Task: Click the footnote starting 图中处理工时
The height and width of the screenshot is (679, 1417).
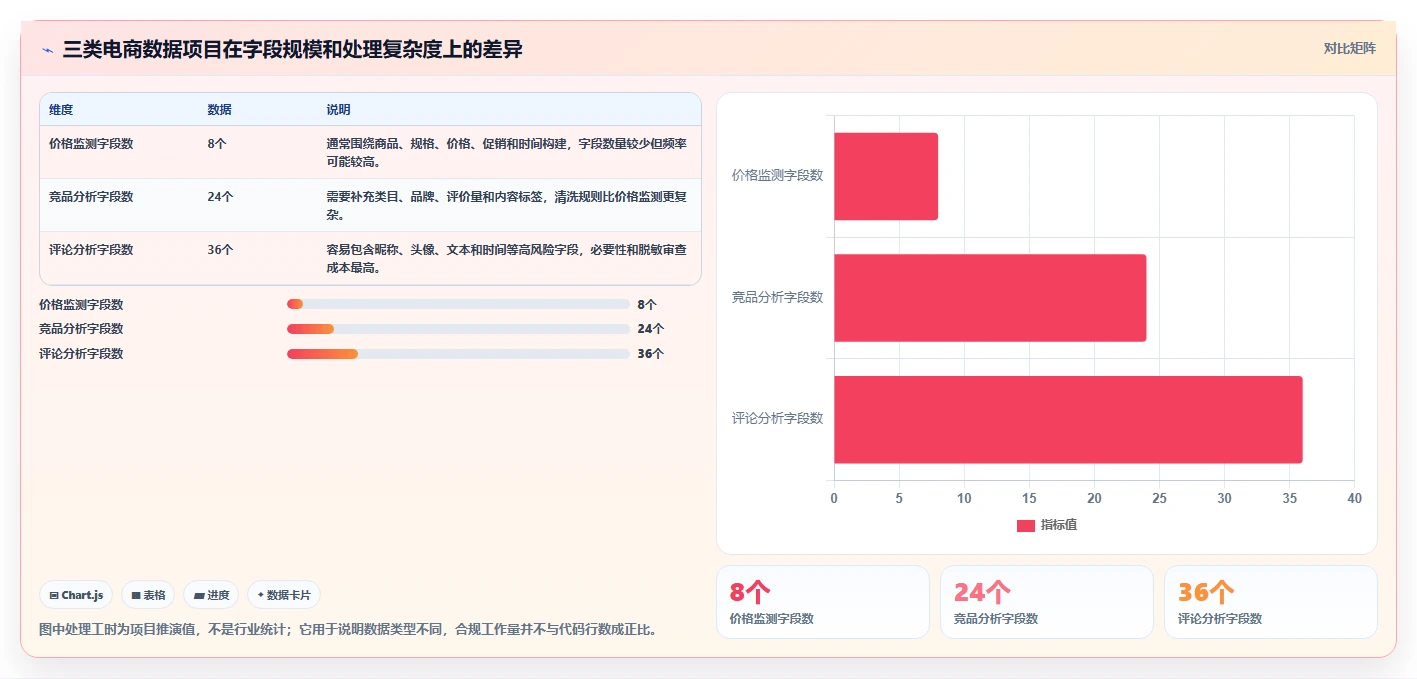Action: coord(348,630)
